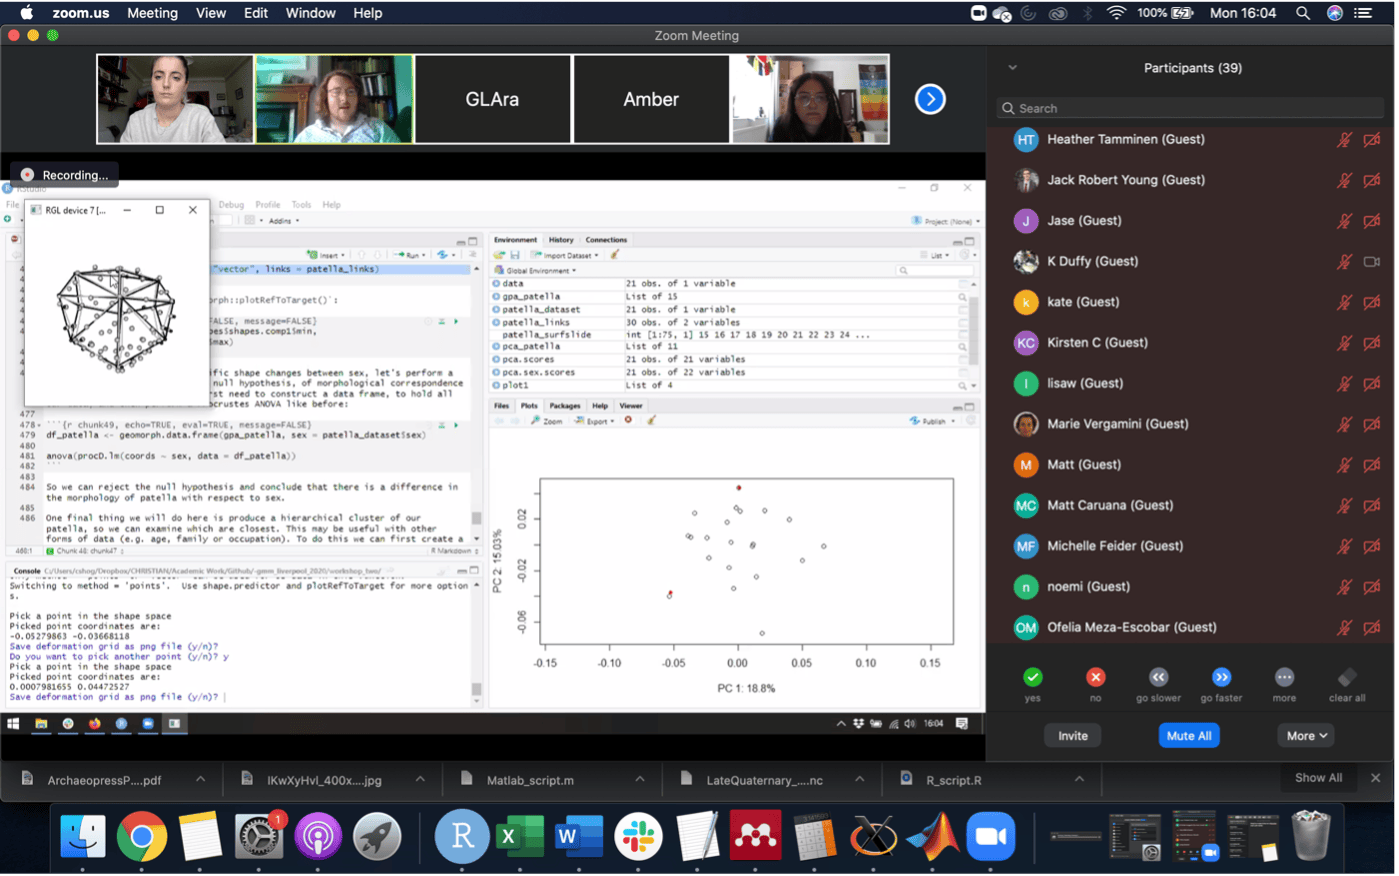This screenshot has width=1399, height=876.
Task: Select the Amber participant video tile
Action: [x=651, y=99]
